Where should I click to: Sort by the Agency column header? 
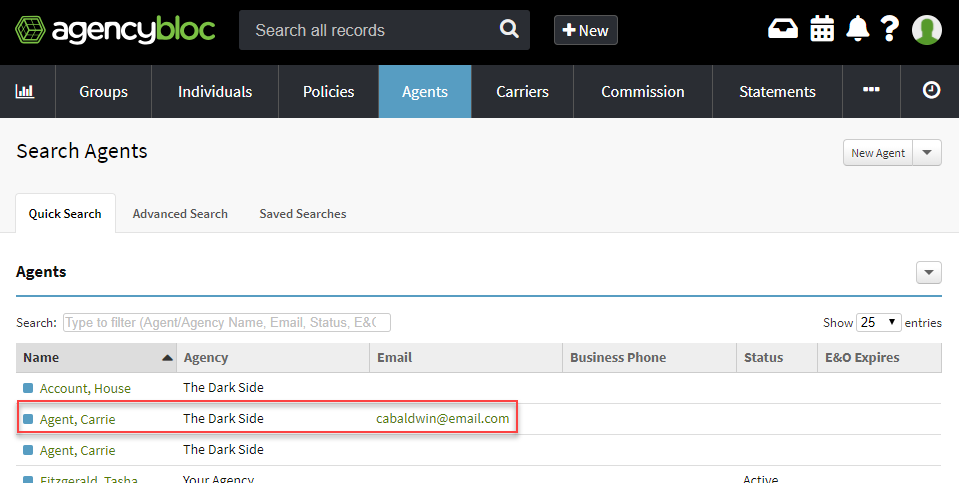273,358
